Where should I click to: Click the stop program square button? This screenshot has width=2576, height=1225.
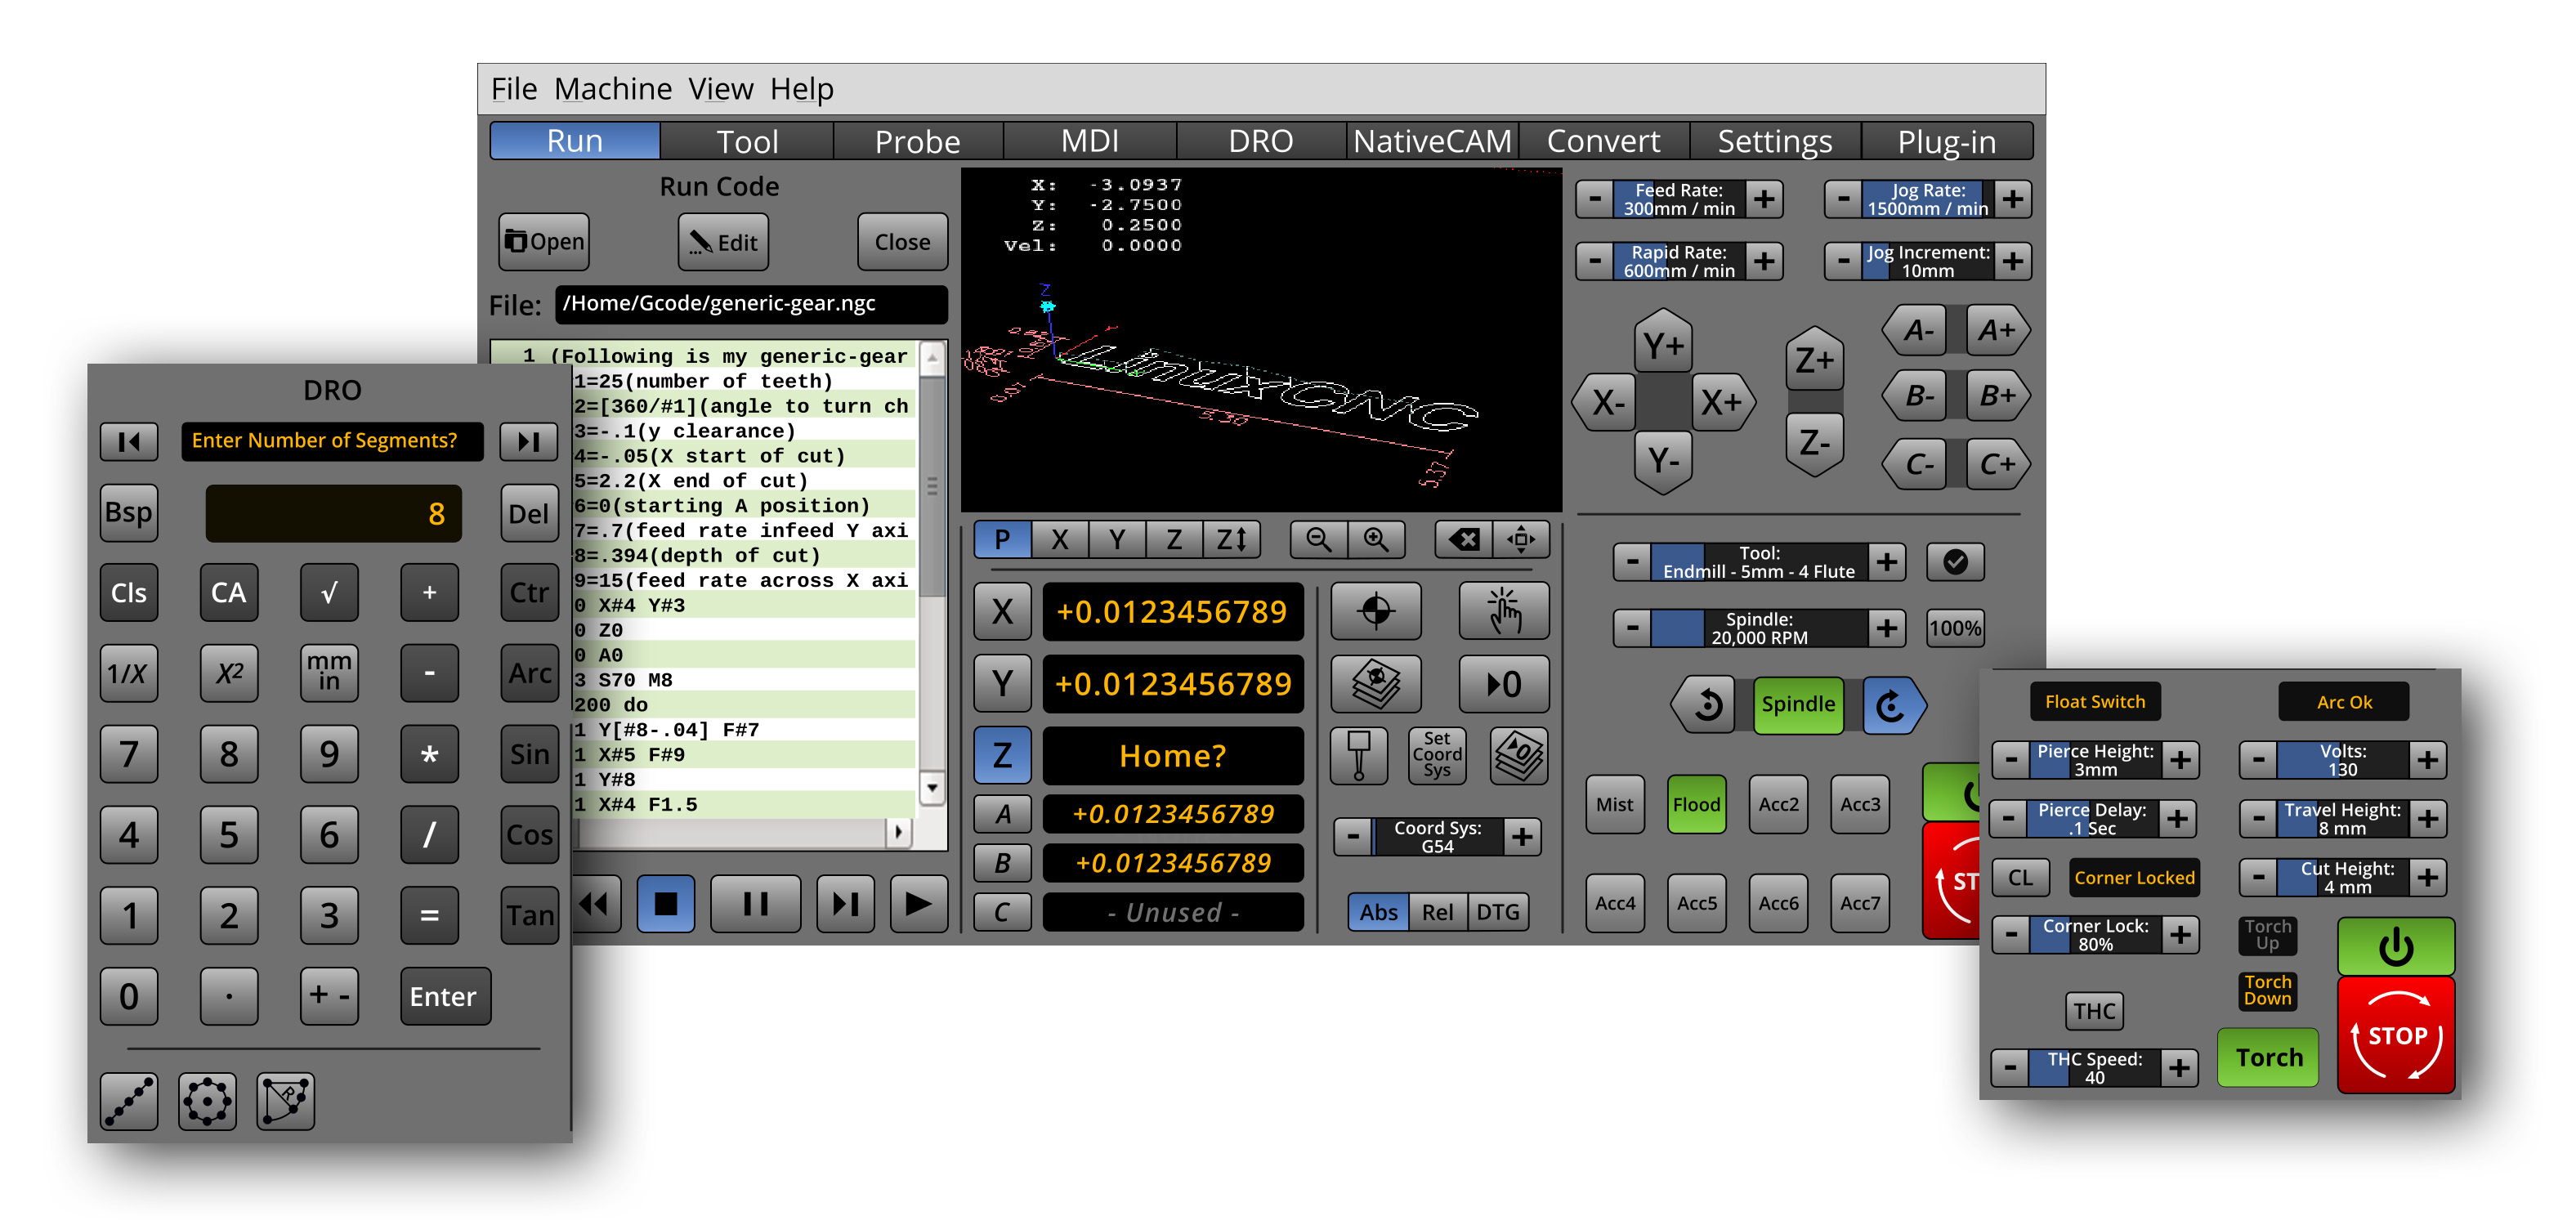tap(666, 904)
